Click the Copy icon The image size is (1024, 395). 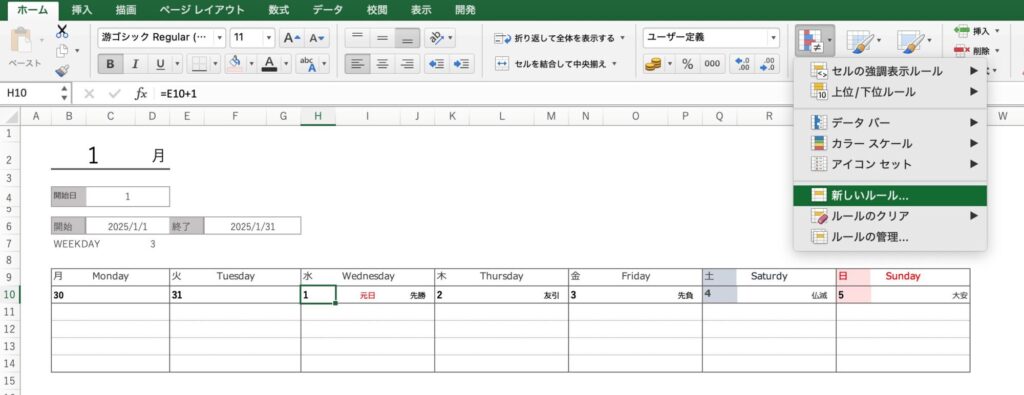point(62,50)
